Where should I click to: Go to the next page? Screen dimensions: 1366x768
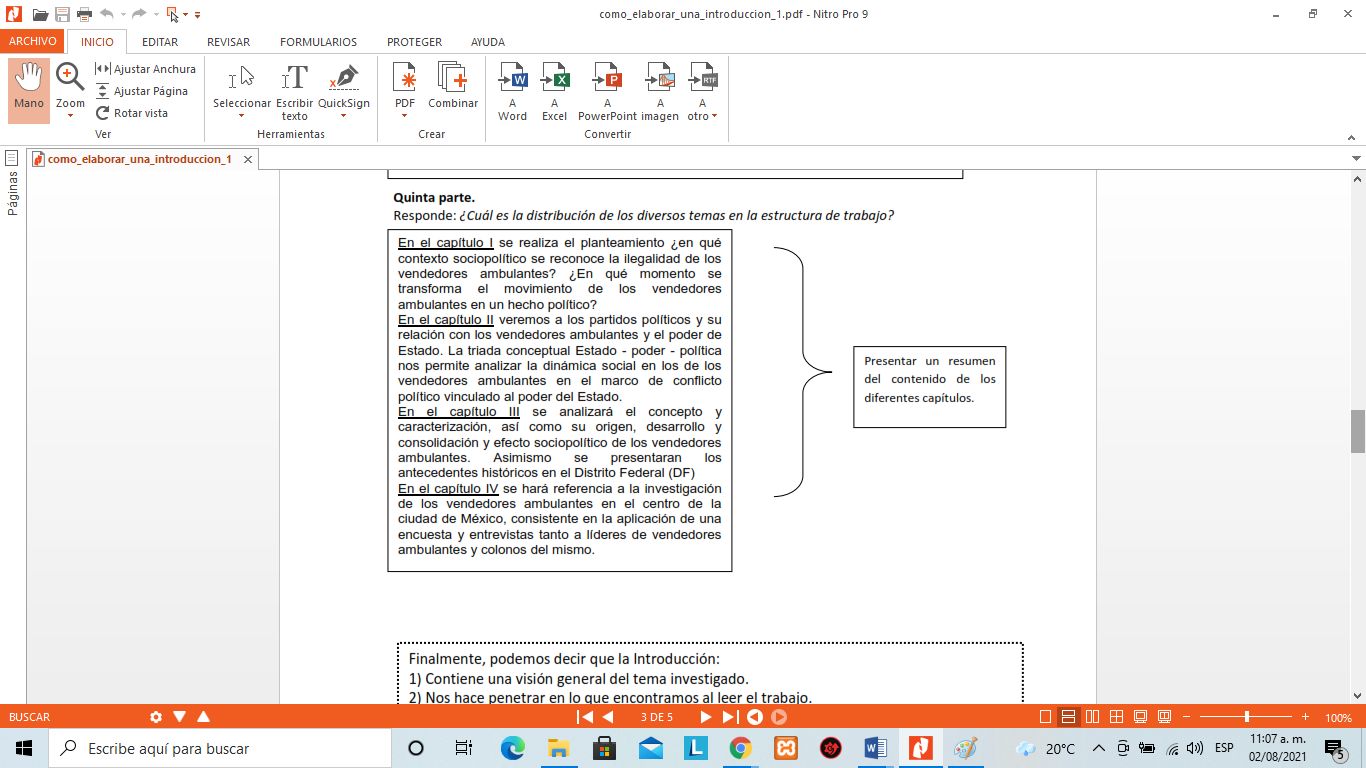(705, 717)
